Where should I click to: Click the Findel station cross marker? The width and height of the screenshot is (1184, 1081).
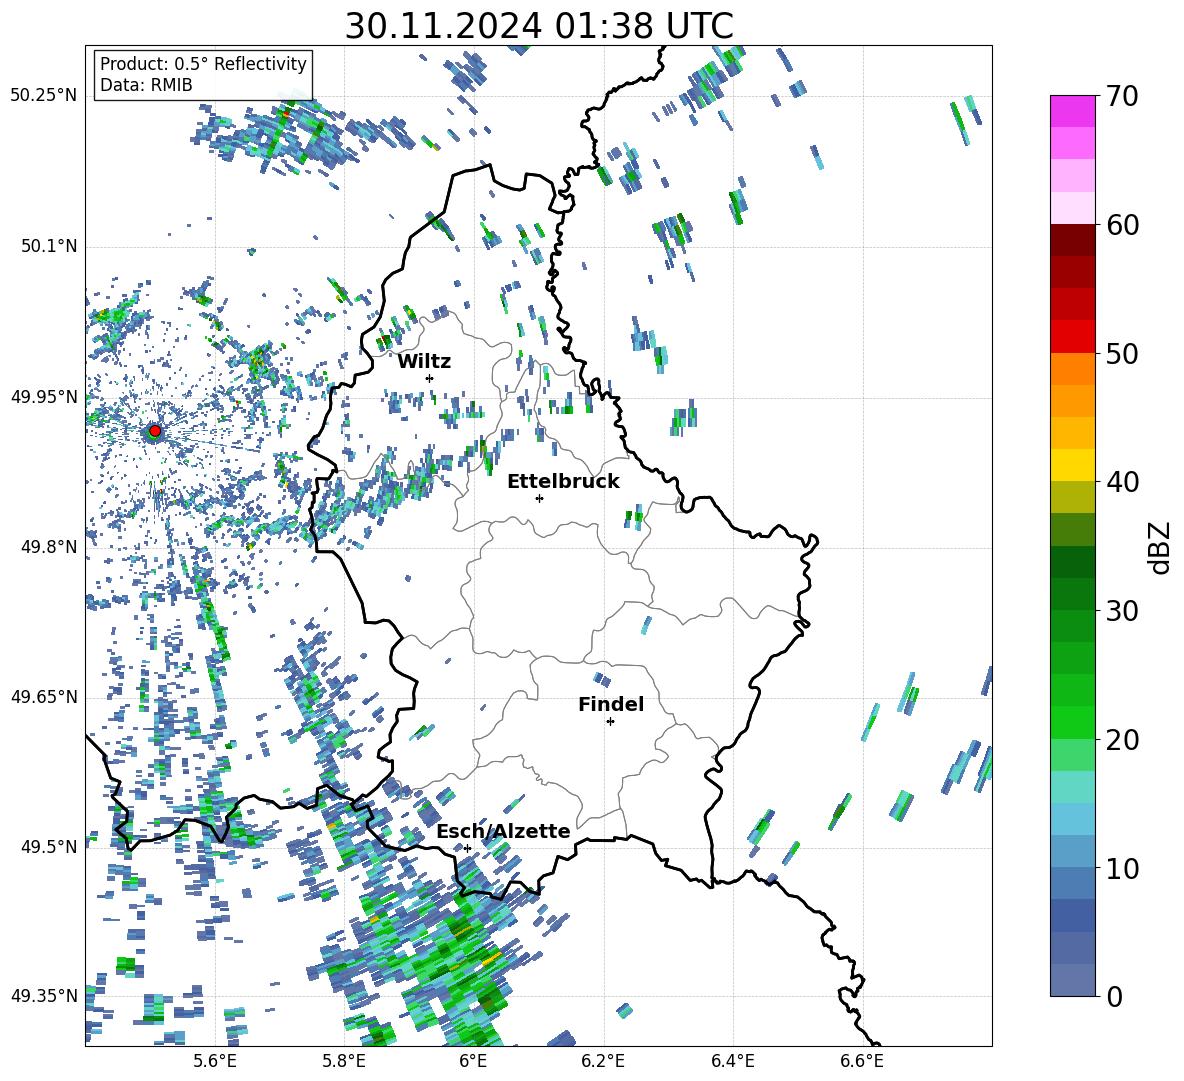(610, 722)
